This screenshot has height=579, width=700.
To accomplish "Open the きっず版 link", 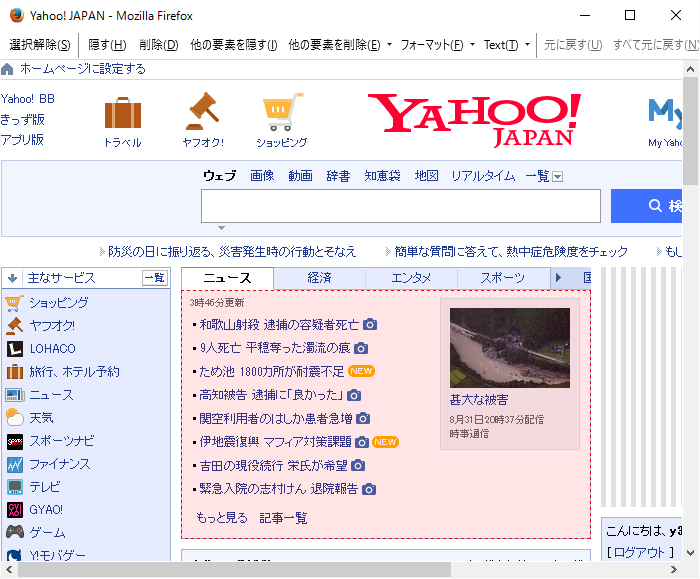I will tap(22, 120).
